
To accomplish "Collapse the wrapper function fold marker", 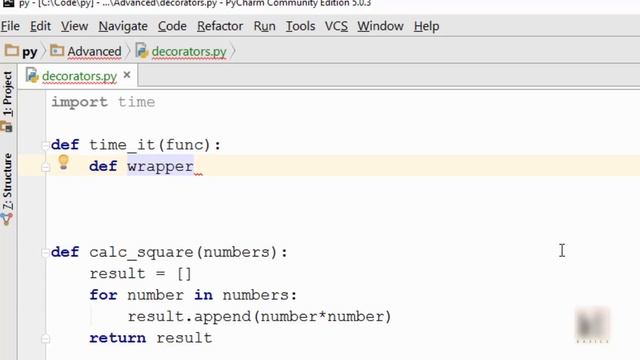I will pos(45,167).
